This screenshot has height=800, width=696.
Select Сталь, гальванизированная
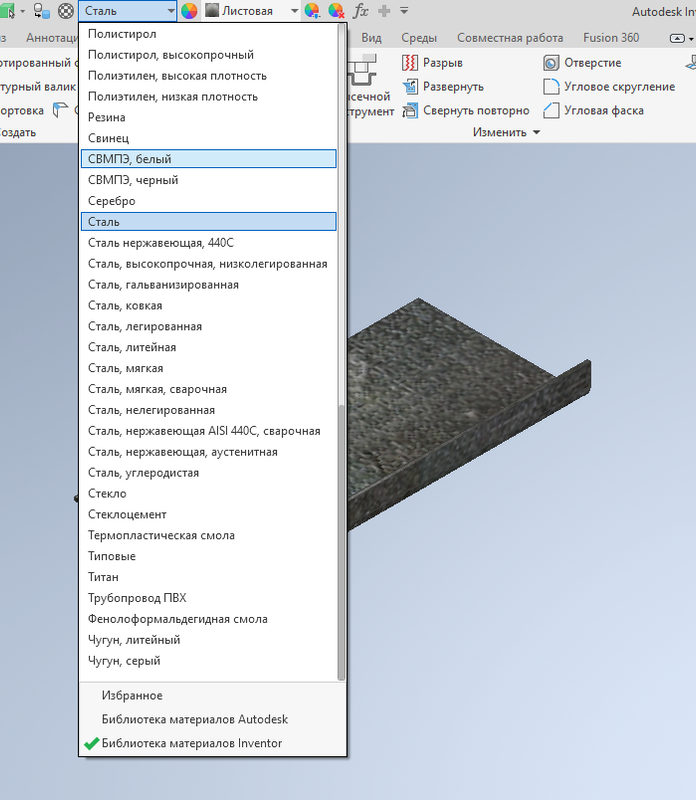pos(209,285)
